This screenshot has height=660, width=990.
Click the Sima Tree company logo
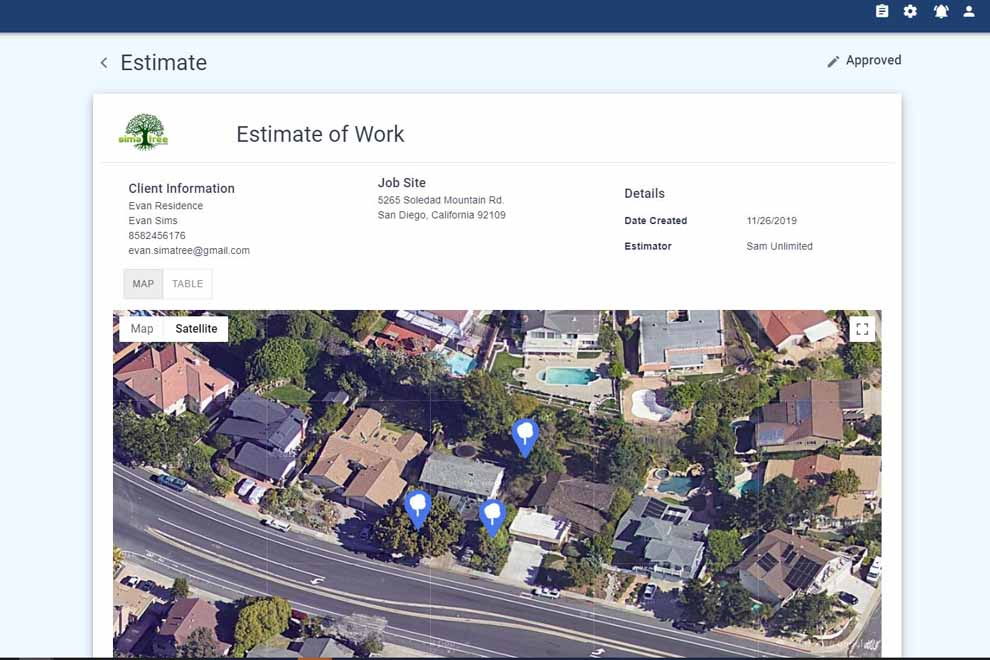(144, 132)
